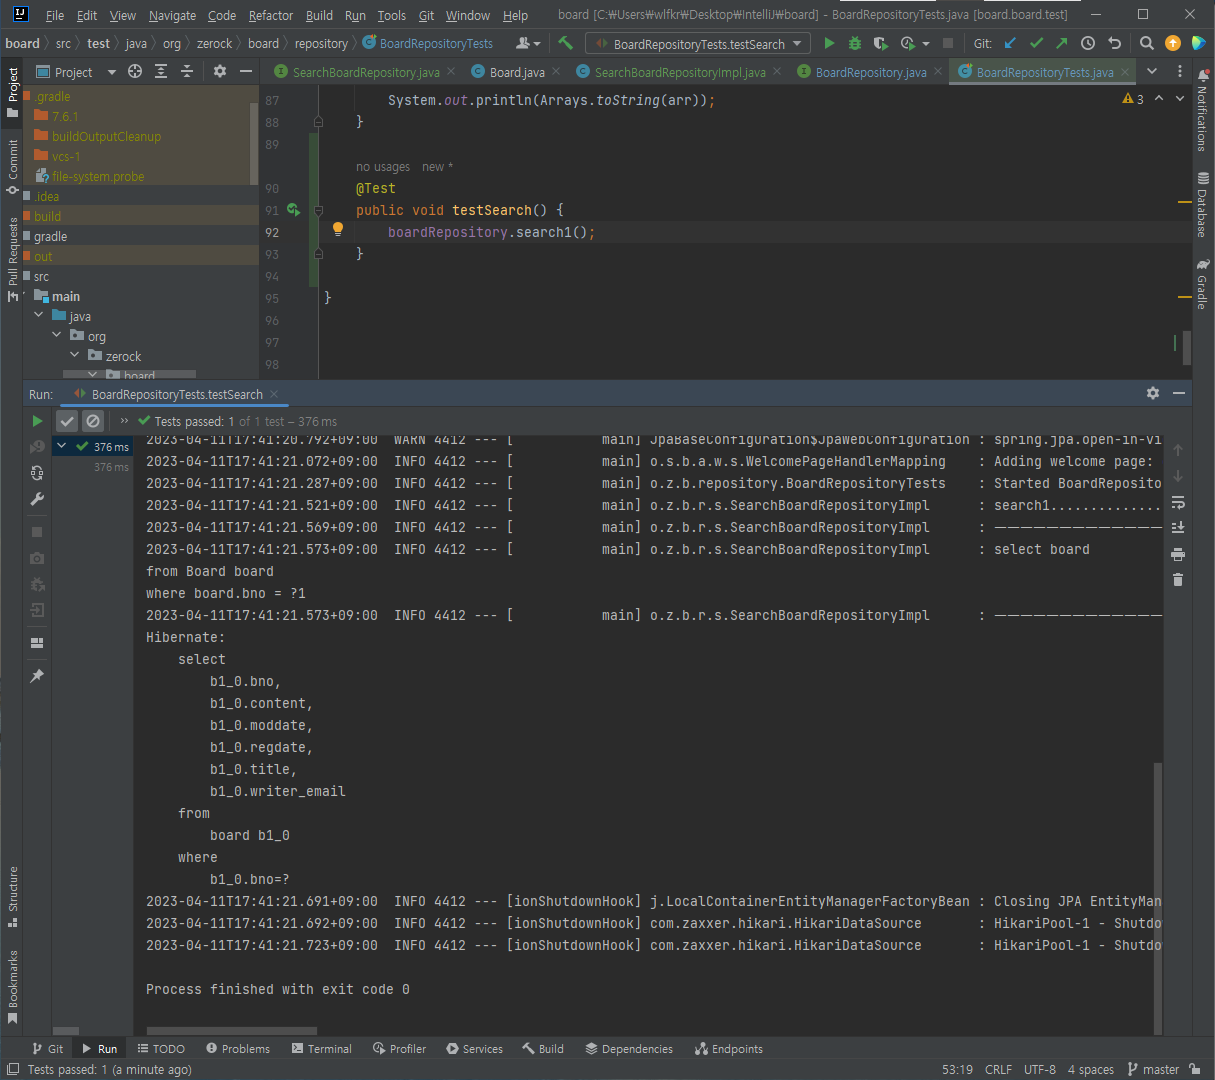Expand all nodes in the Project panel
The width and height of the screenshot is (1215, 1080).
[x=161, y=71]
